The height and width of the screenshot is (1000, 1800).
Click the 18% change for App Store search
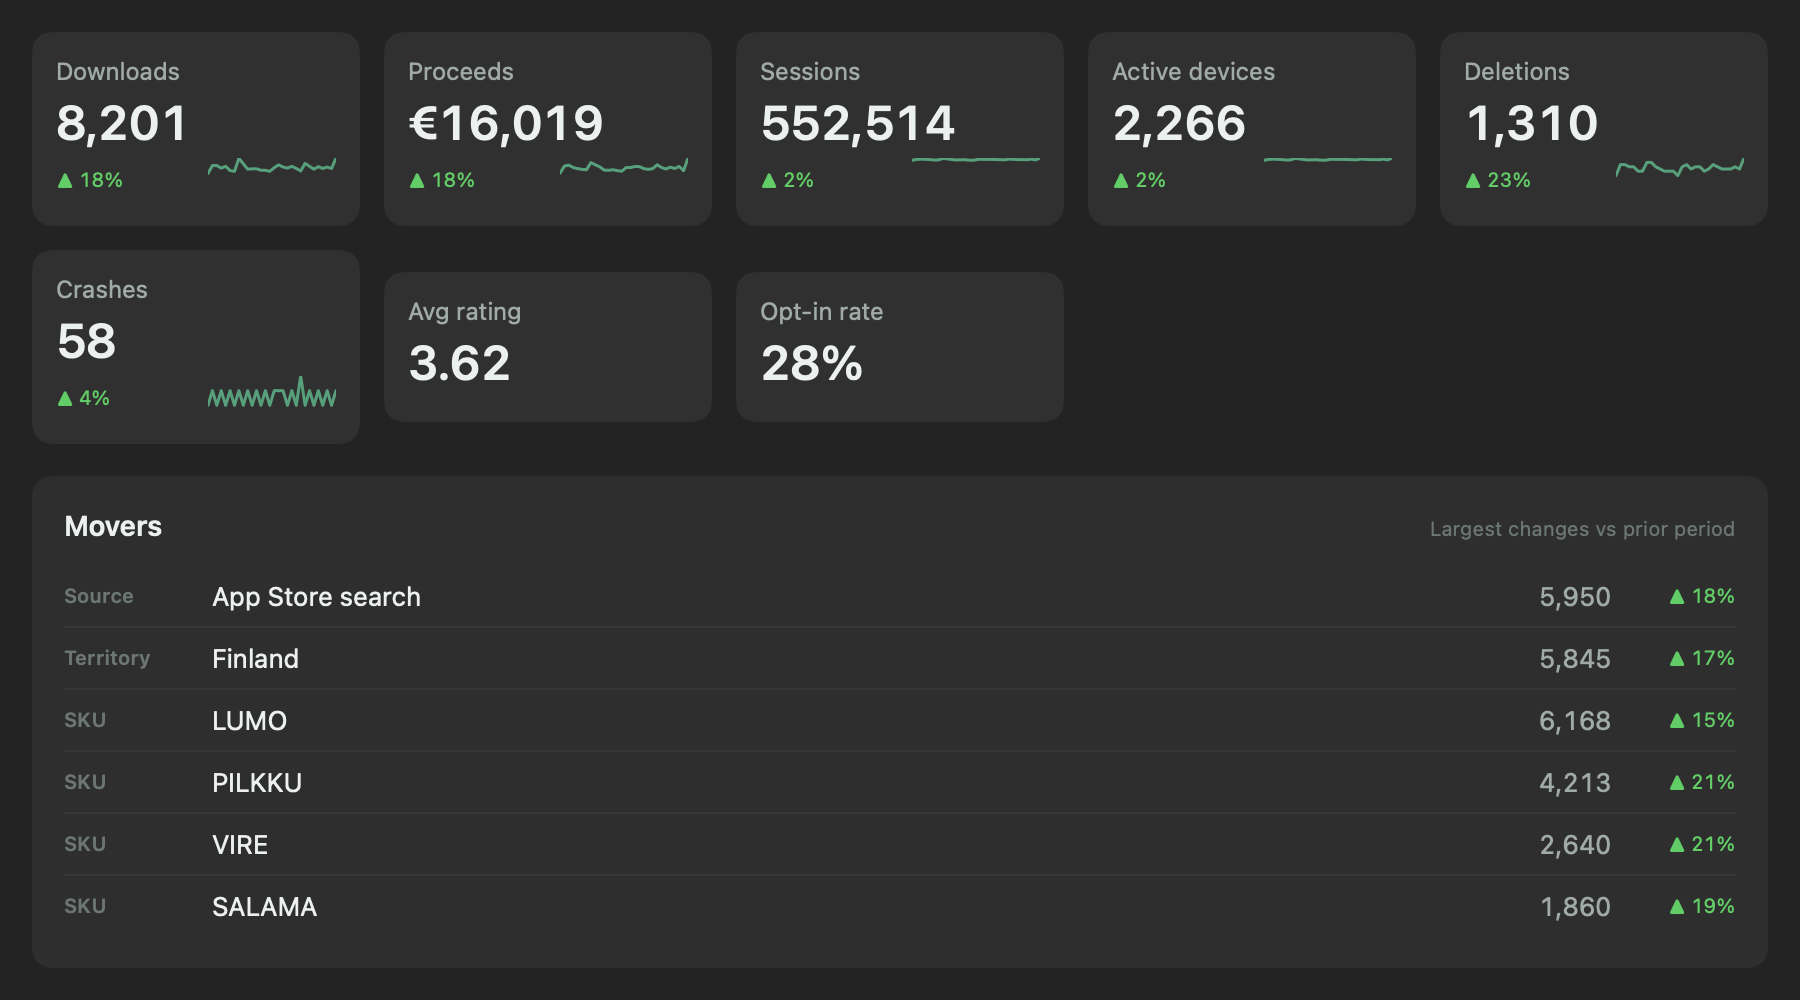click(1702, 596)
